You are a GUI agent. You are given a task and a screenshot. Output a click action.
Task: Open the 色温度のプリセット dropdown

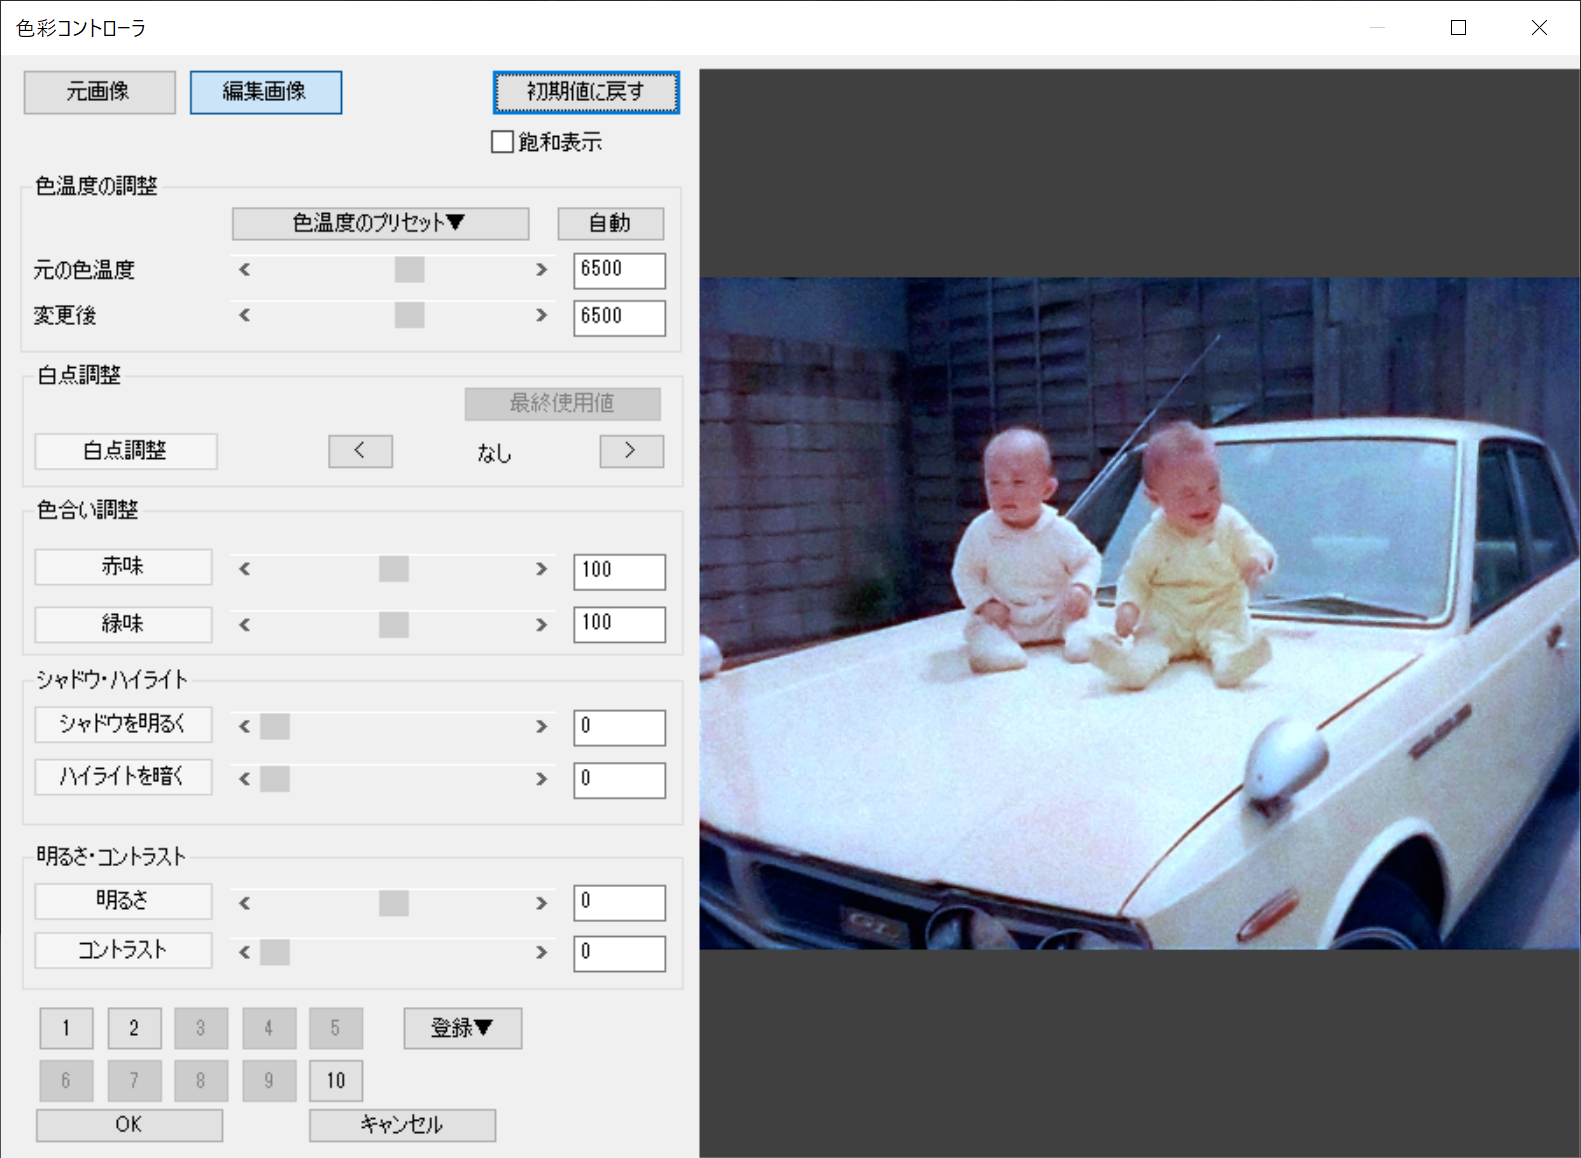(380, 223)
